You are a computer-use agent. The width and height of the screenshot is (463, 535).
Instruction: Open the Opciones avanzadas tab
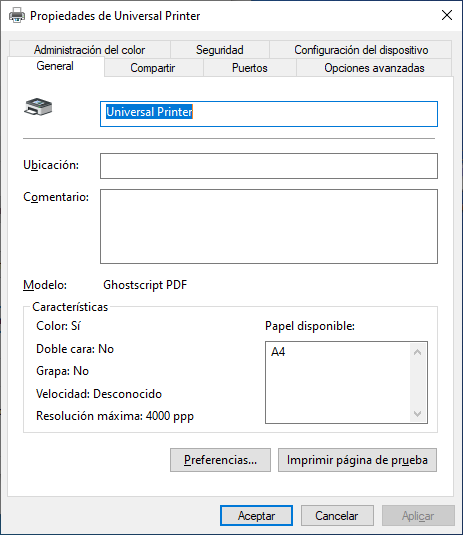coord(374,68)
